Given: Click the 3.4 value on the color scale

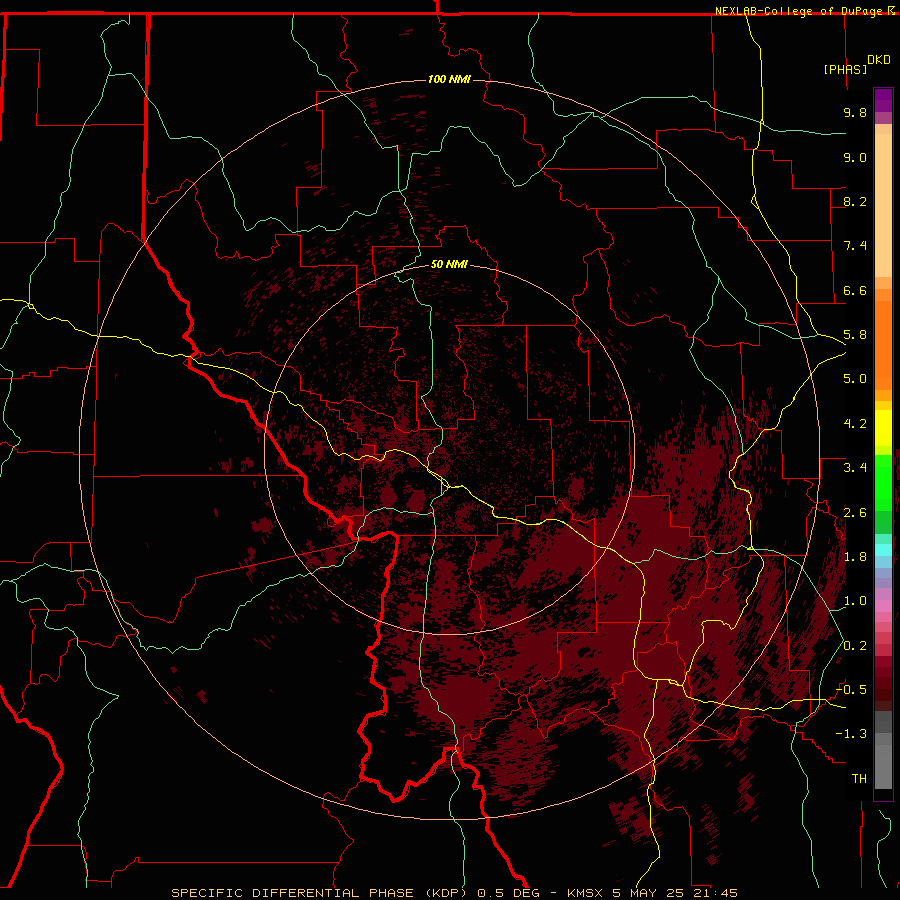Looking at the screenshot, I should [x=855, y=468].
